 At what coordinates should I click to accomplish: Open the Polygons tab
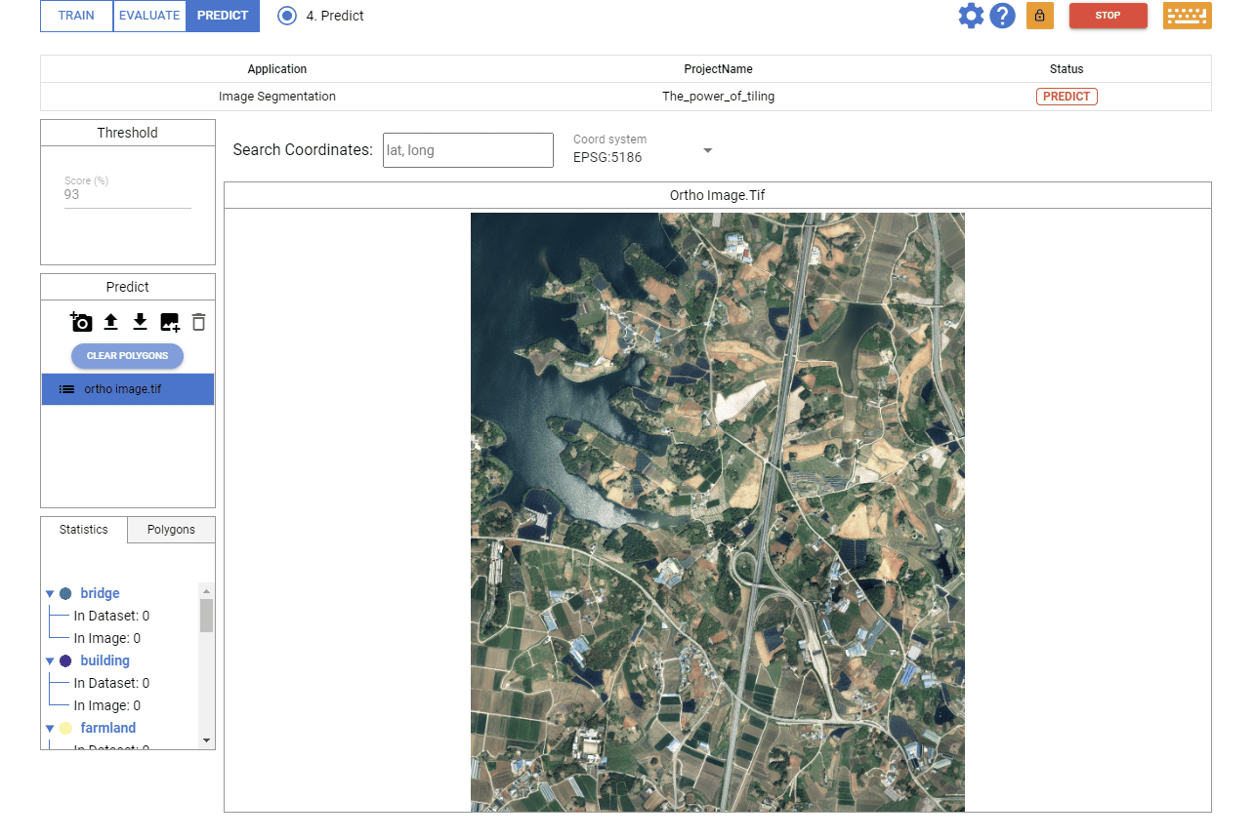(170, 529)
